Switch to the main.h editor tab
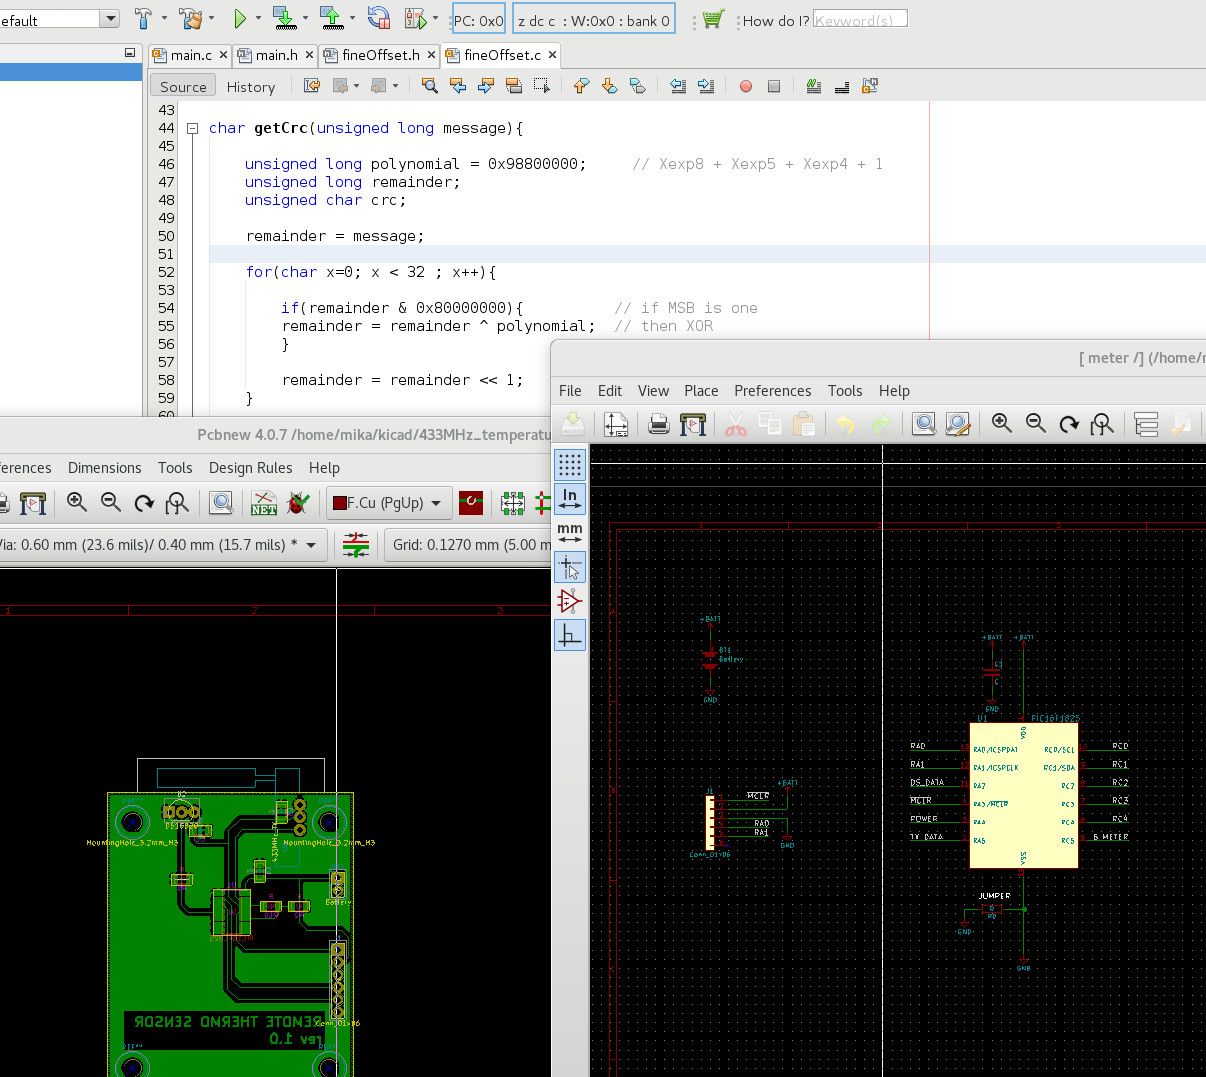This screenshot has height=1077, width=1206. coord(276,55)
